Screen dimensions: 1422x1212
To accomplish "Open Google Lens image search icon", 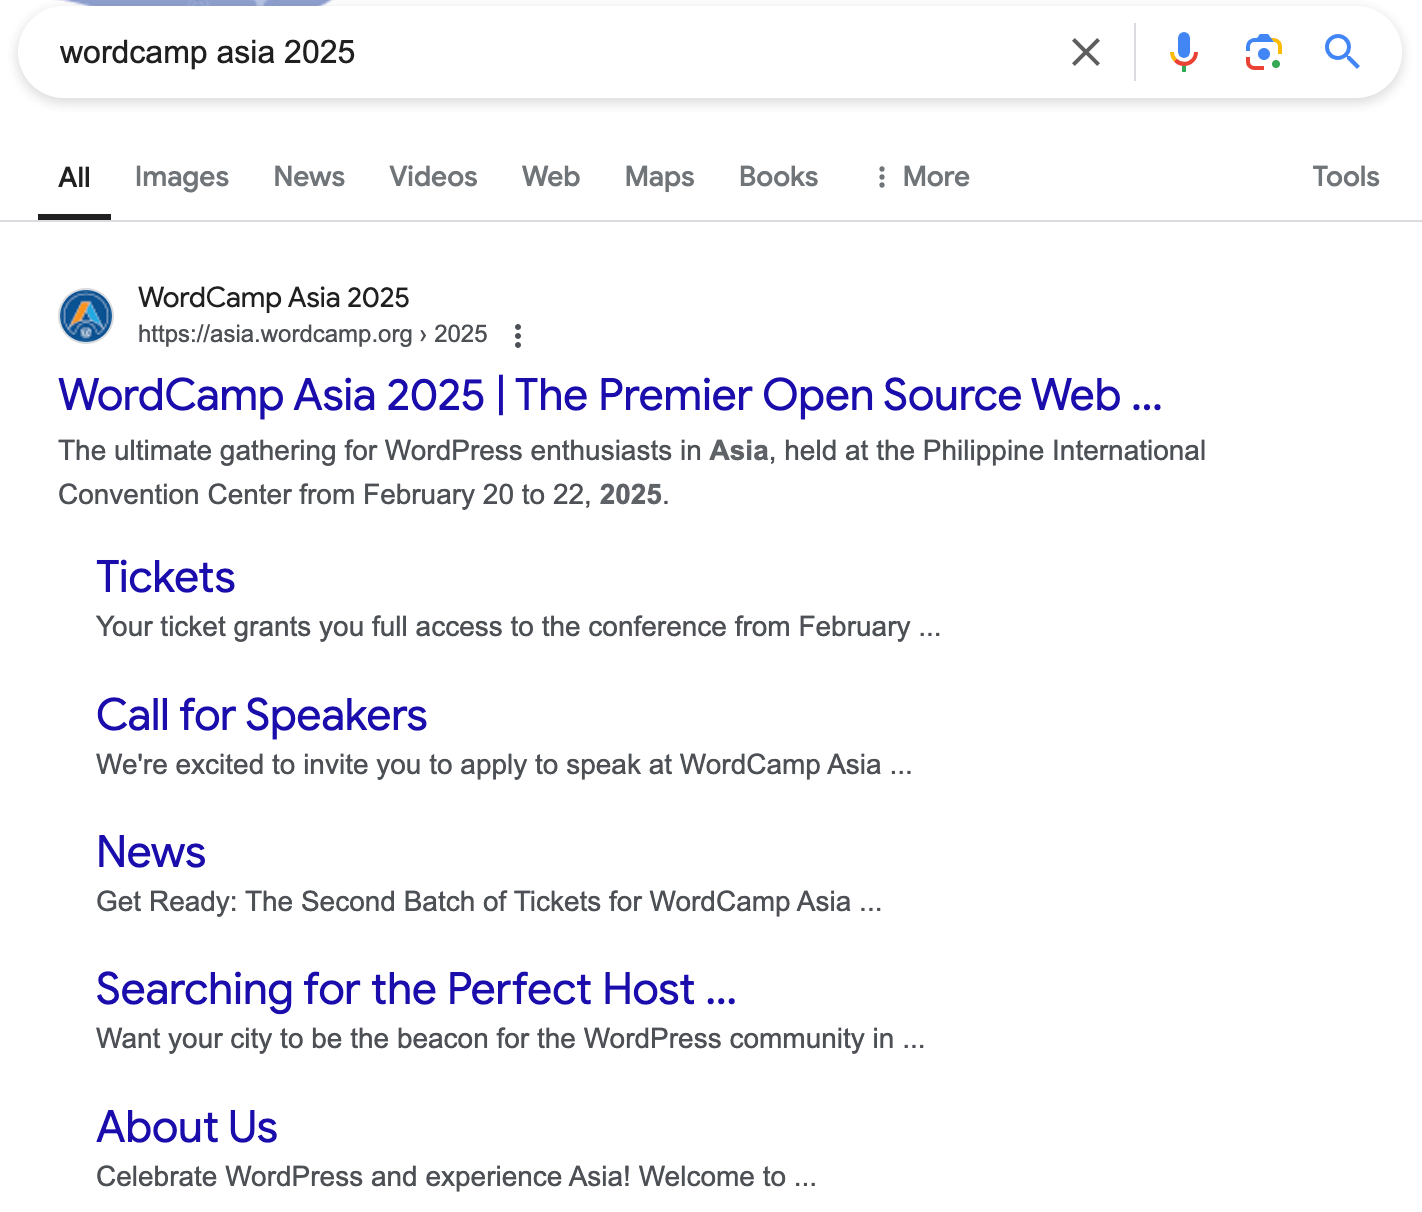I will point(1264,52).
